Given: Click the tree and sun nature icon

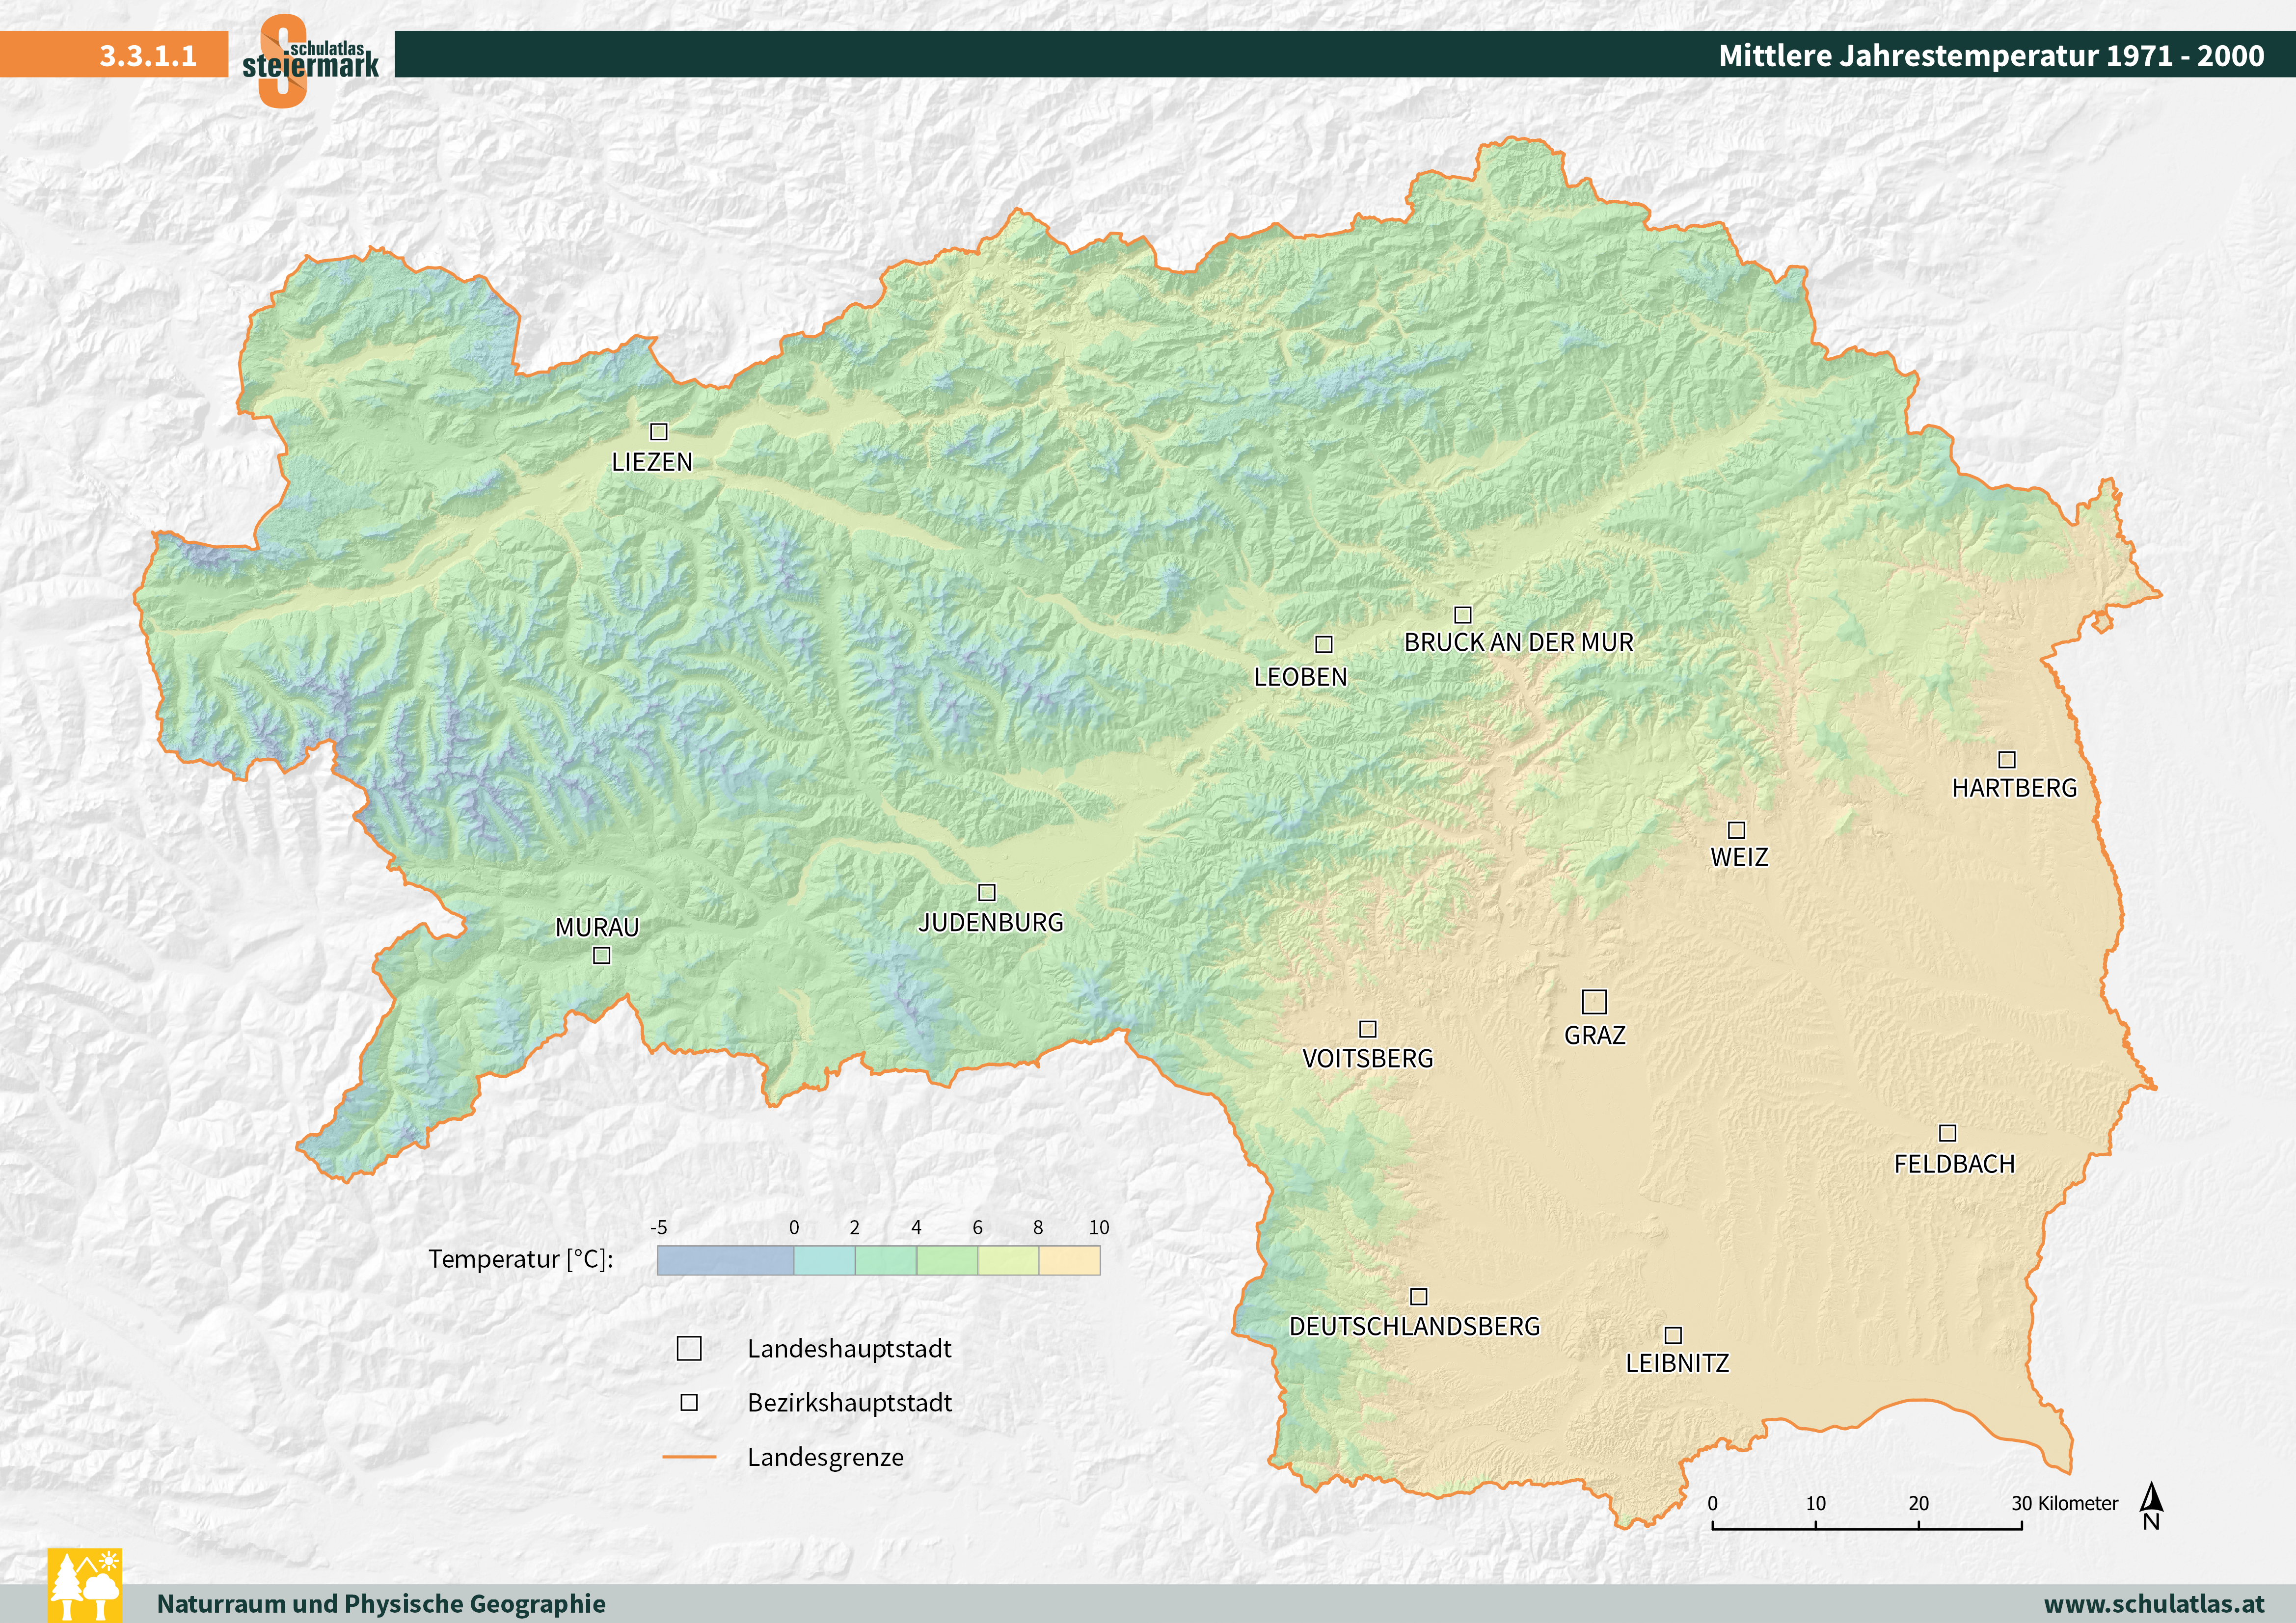Looking at the screenshot, I should [x=85, y=1585].
